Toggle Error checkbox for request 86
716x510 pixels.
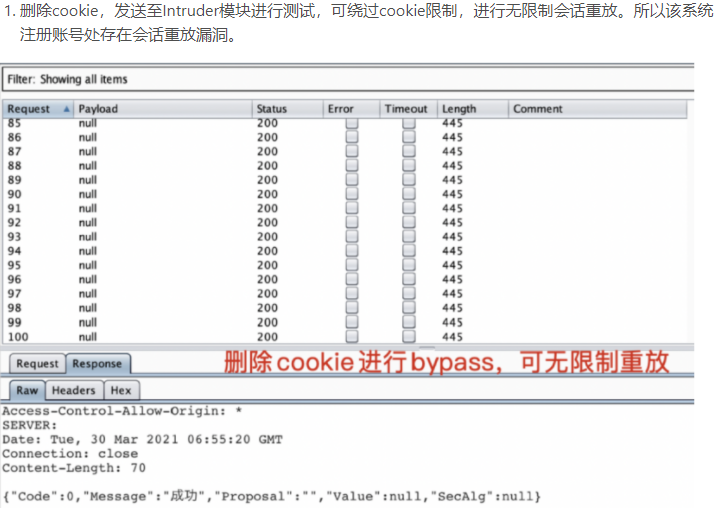352,137
